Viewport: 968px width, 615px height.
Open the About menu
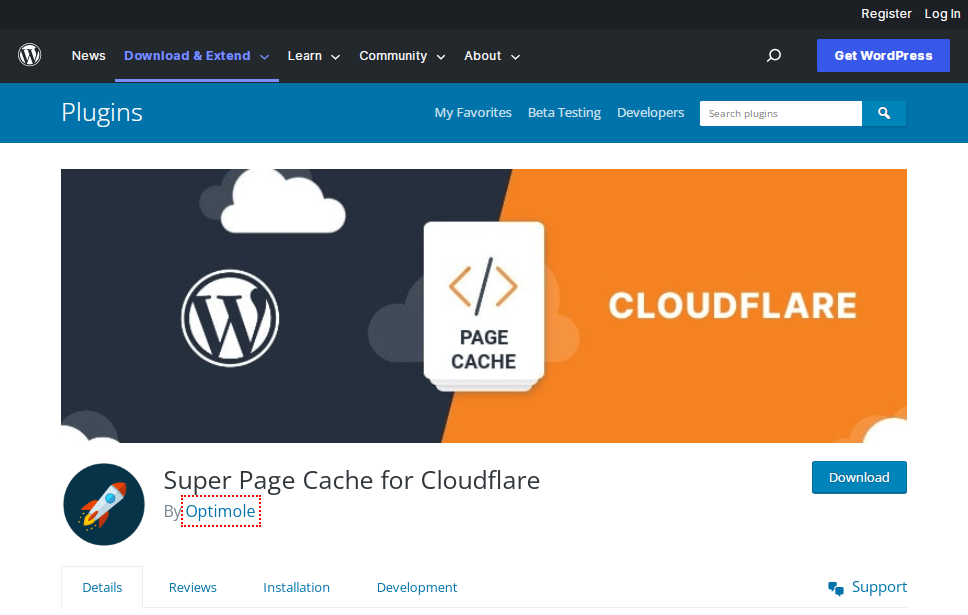click(x=482, y=56)
